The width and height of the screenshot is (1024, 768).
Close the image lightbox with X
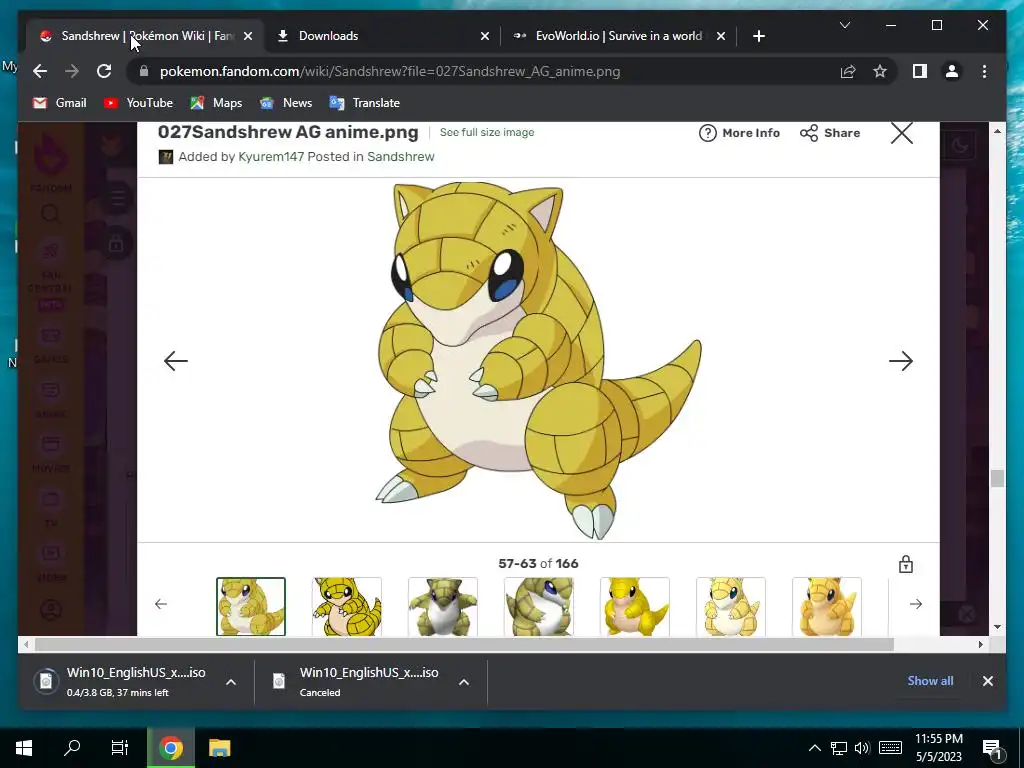(901, 133)
